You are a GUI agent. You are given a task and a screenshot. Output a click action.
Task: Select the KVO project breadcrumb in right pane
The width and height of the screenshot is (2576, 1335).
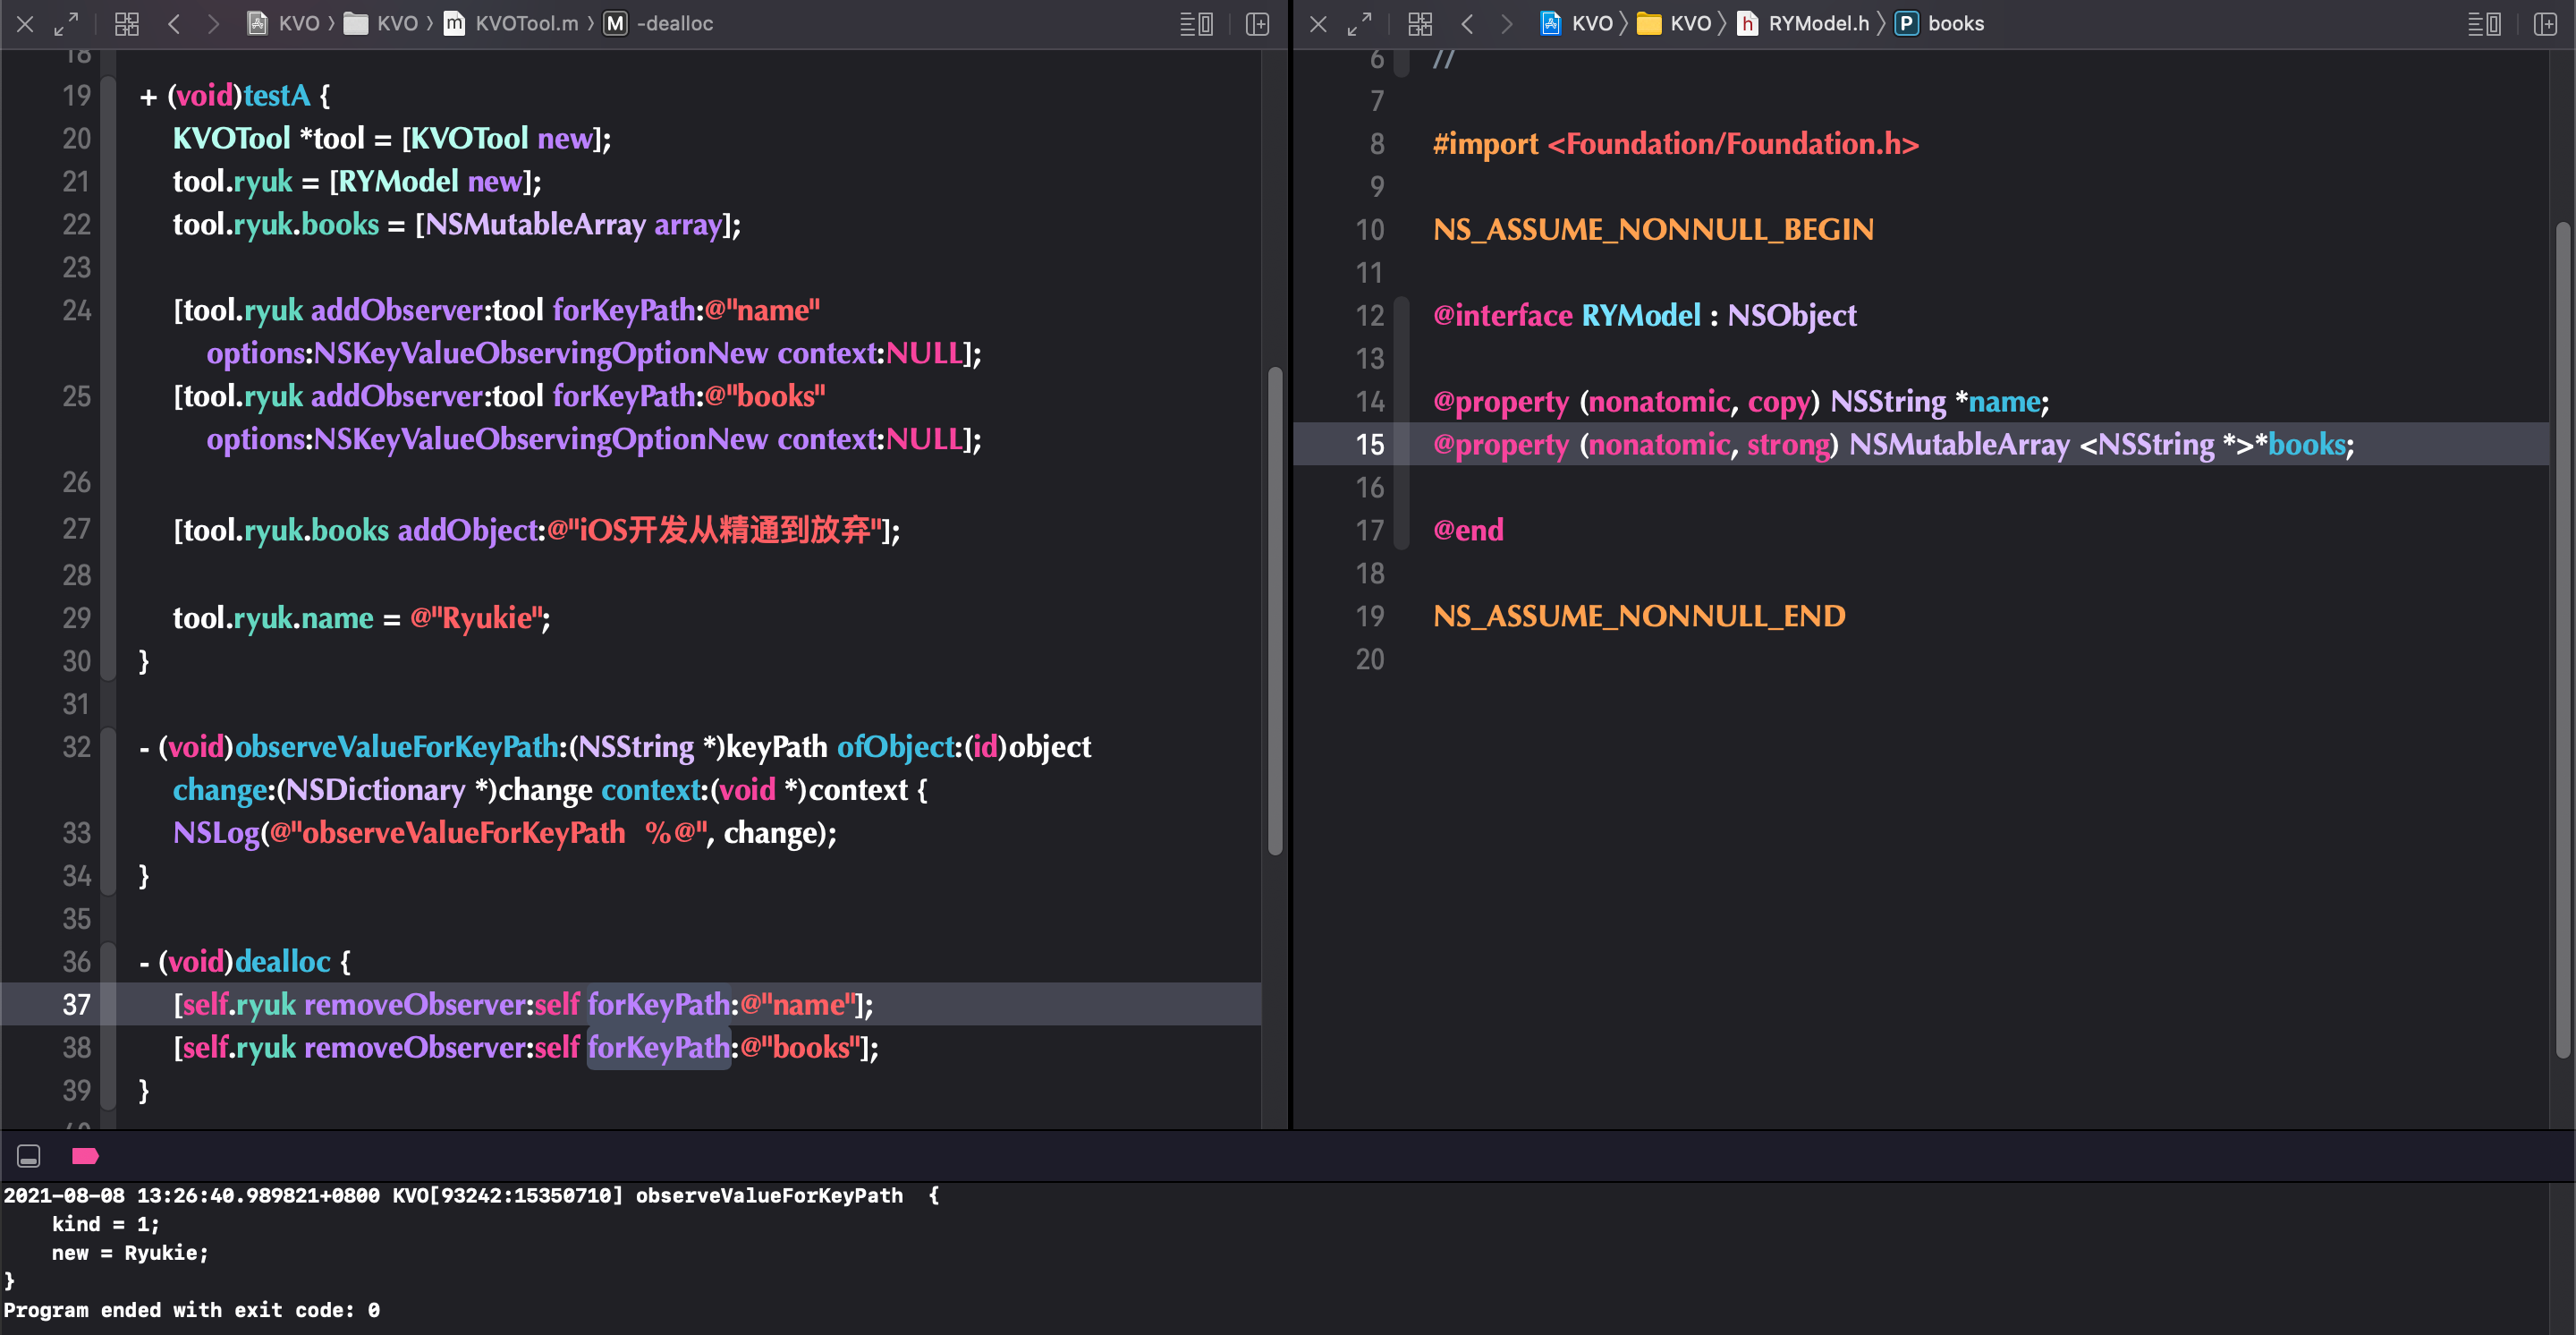(x=1577, y=23)
